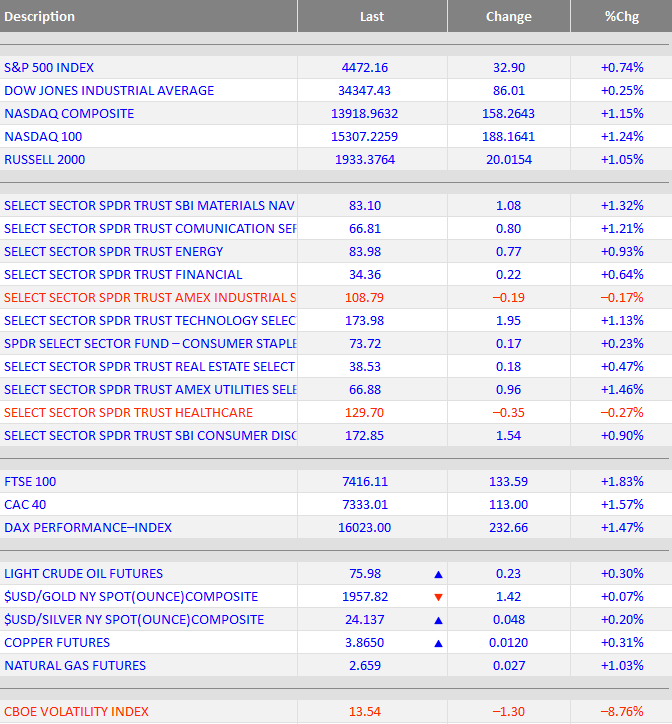Click Materials last price 83.10

[x=365, y=206]
